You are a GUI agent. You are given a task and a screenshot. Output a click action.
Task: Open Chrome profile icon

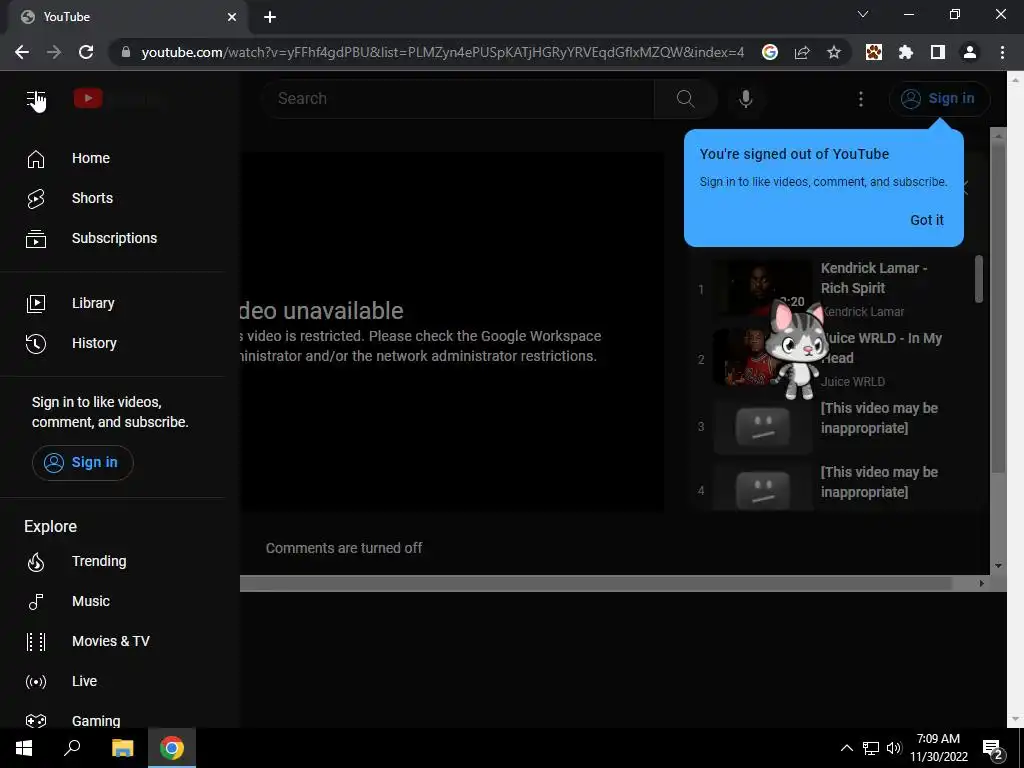click(x=970, y=52)
